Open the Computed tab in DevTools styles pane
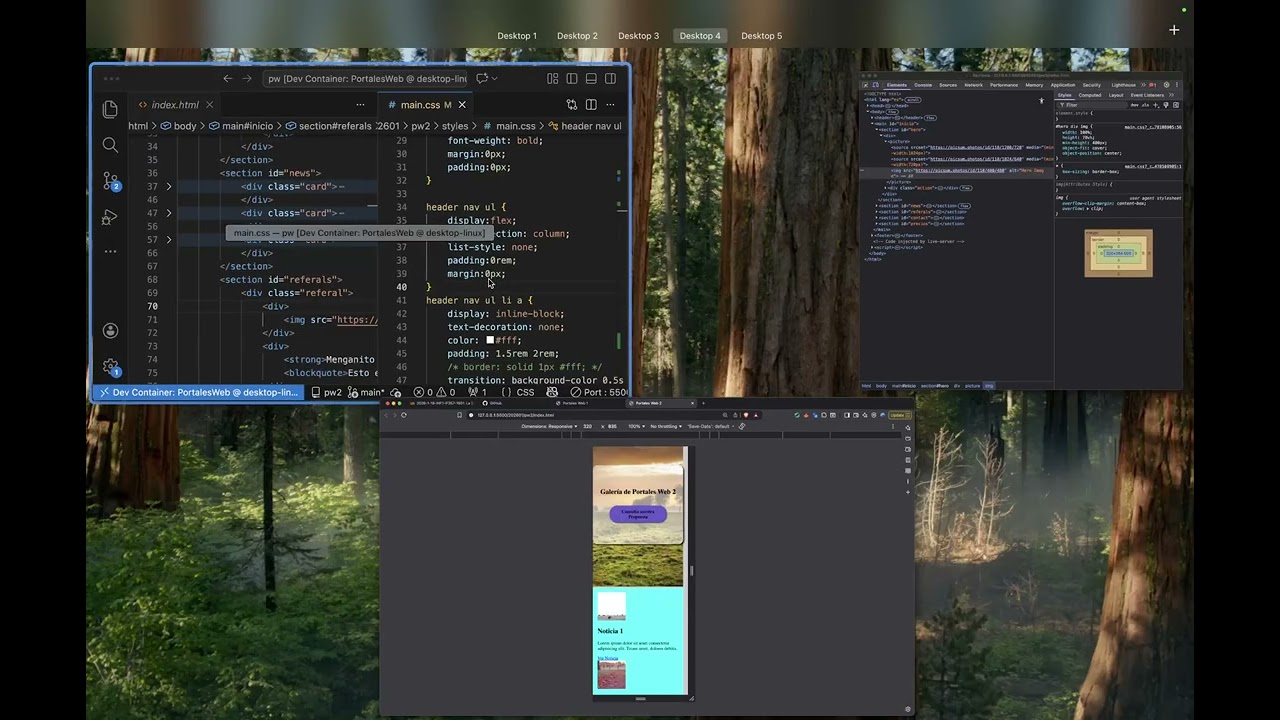This screenshot has height=720, width=1280. (x=1090, y=95)
